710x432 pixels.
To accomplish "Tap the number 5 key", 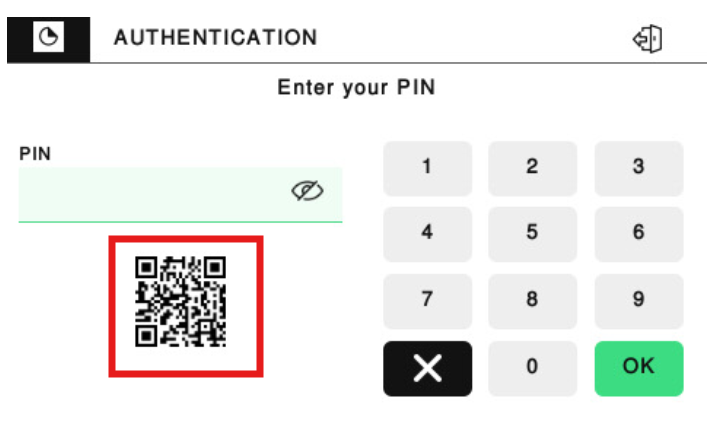I will (532, 233).
